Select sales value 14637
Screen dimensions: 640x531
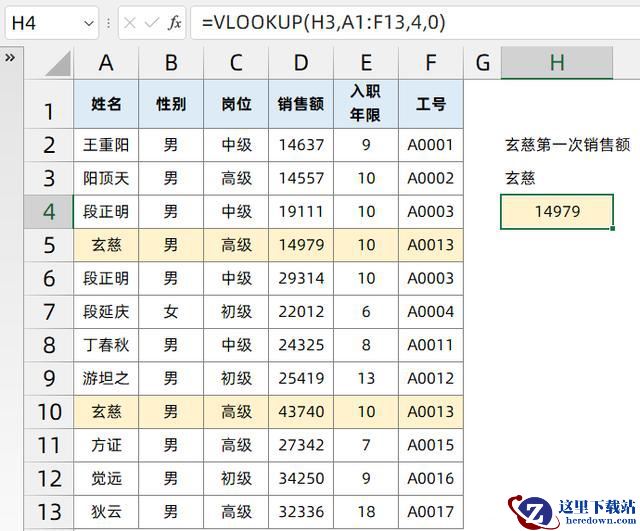(301, 145)
